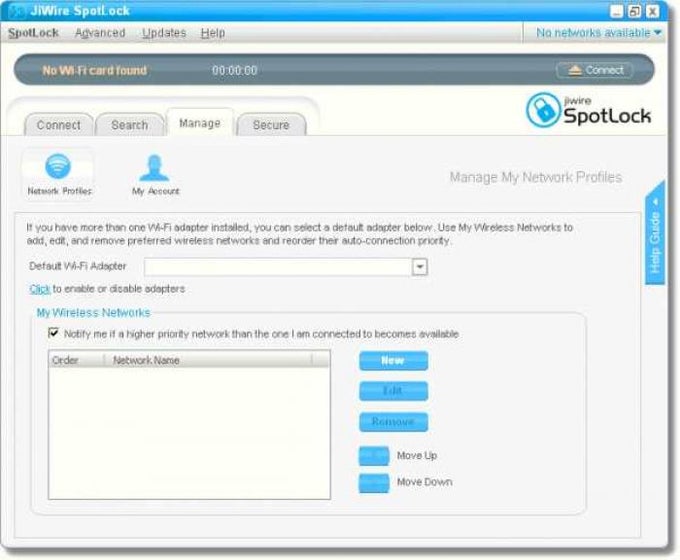Click the New network button
680x560 pixels.
(x=393, y=360)
